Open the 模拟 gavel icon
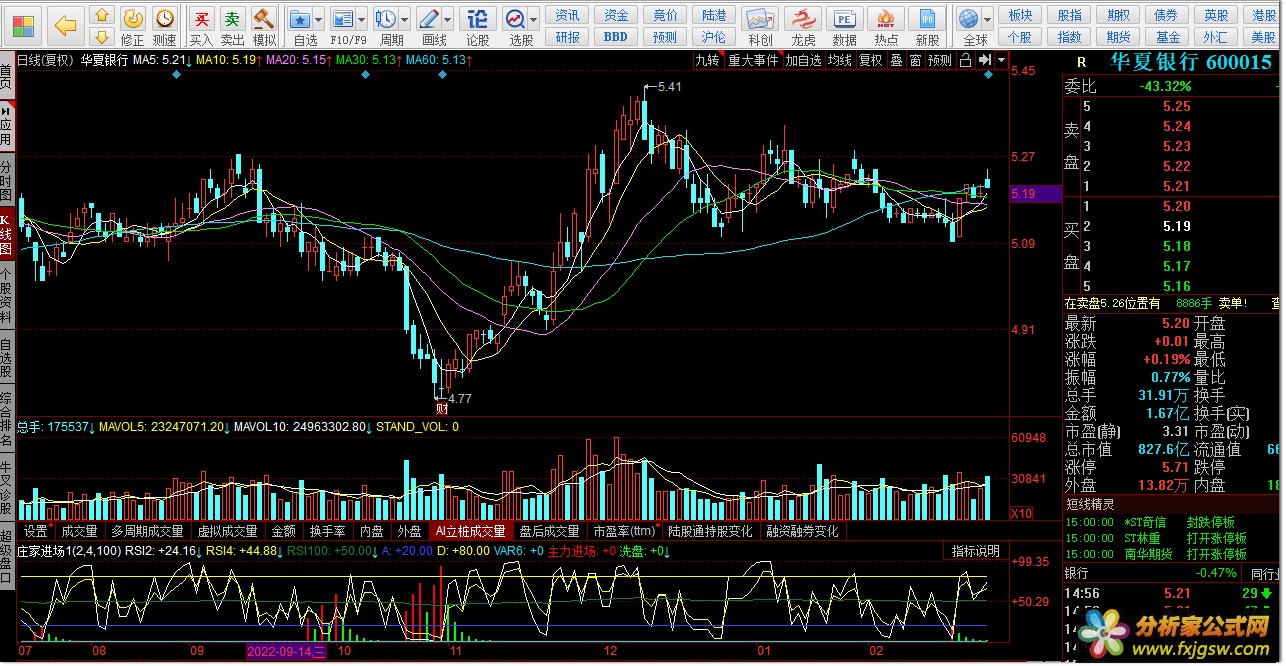This screenshot has height=666, width=1286. pos(264,18)
